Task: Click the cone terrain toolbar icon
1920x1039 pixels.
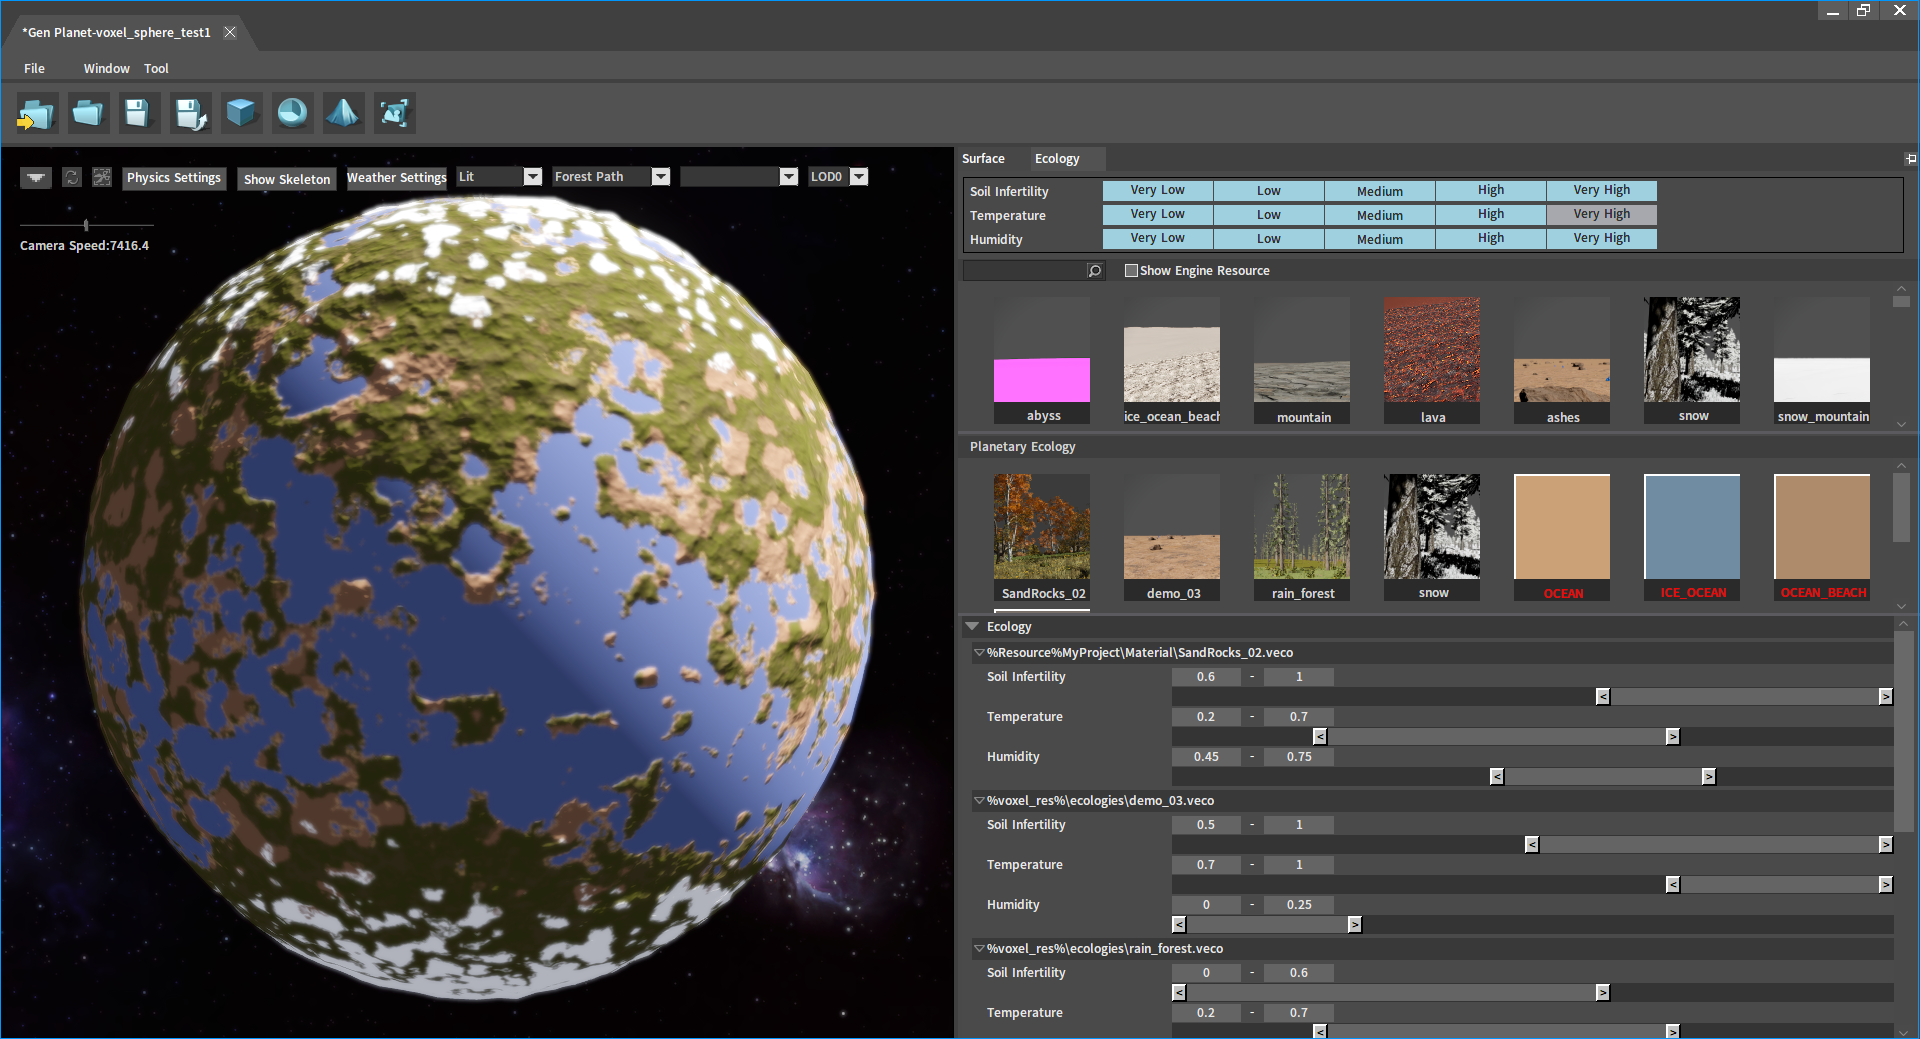Action: tap(343, 113)
